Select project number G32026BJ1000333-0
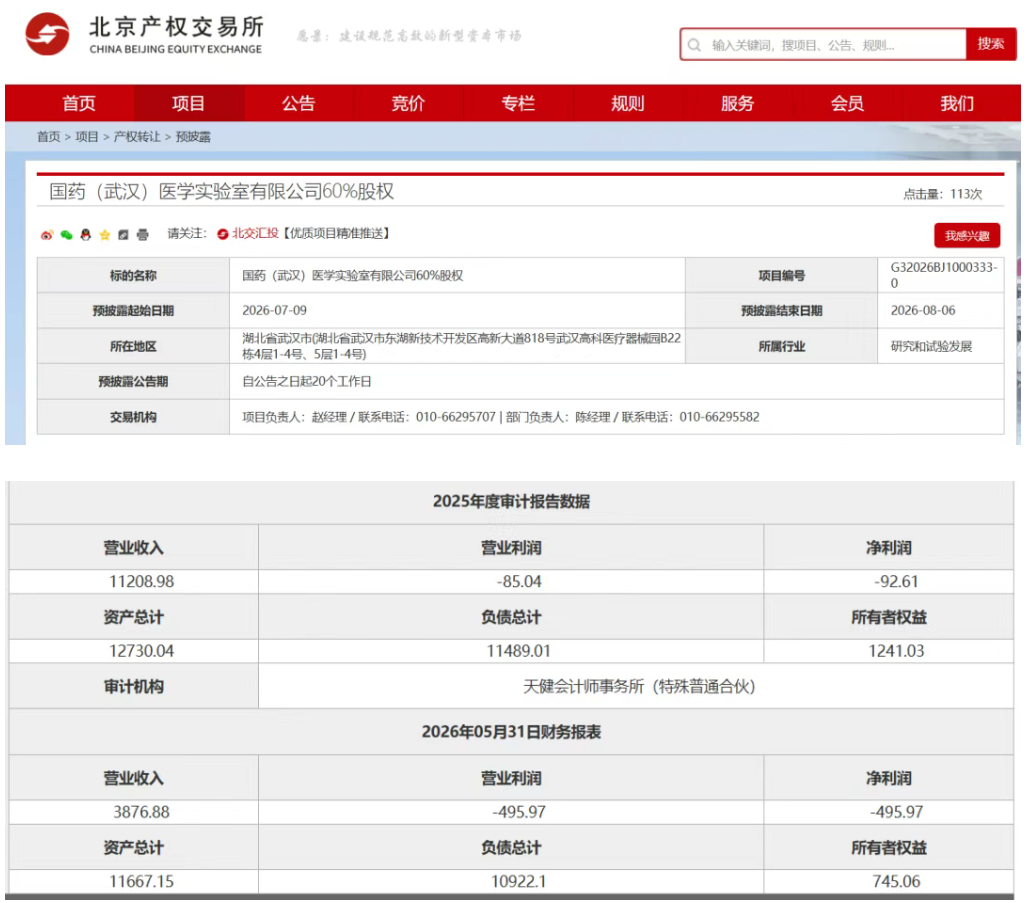1032x903 pixels. 944,275
